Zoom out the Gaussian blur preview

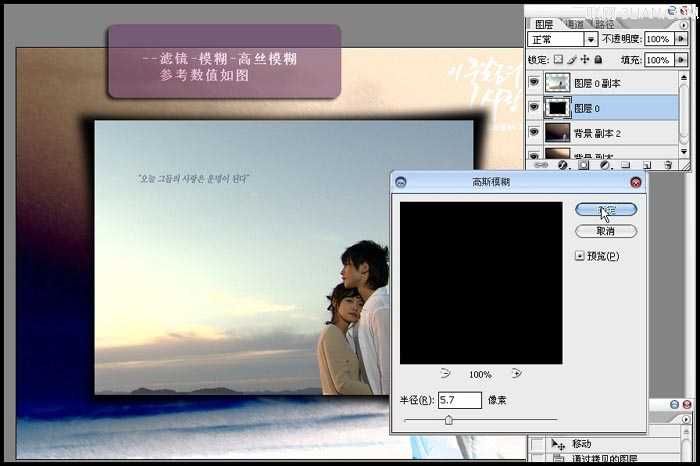[x=446, y=374]
